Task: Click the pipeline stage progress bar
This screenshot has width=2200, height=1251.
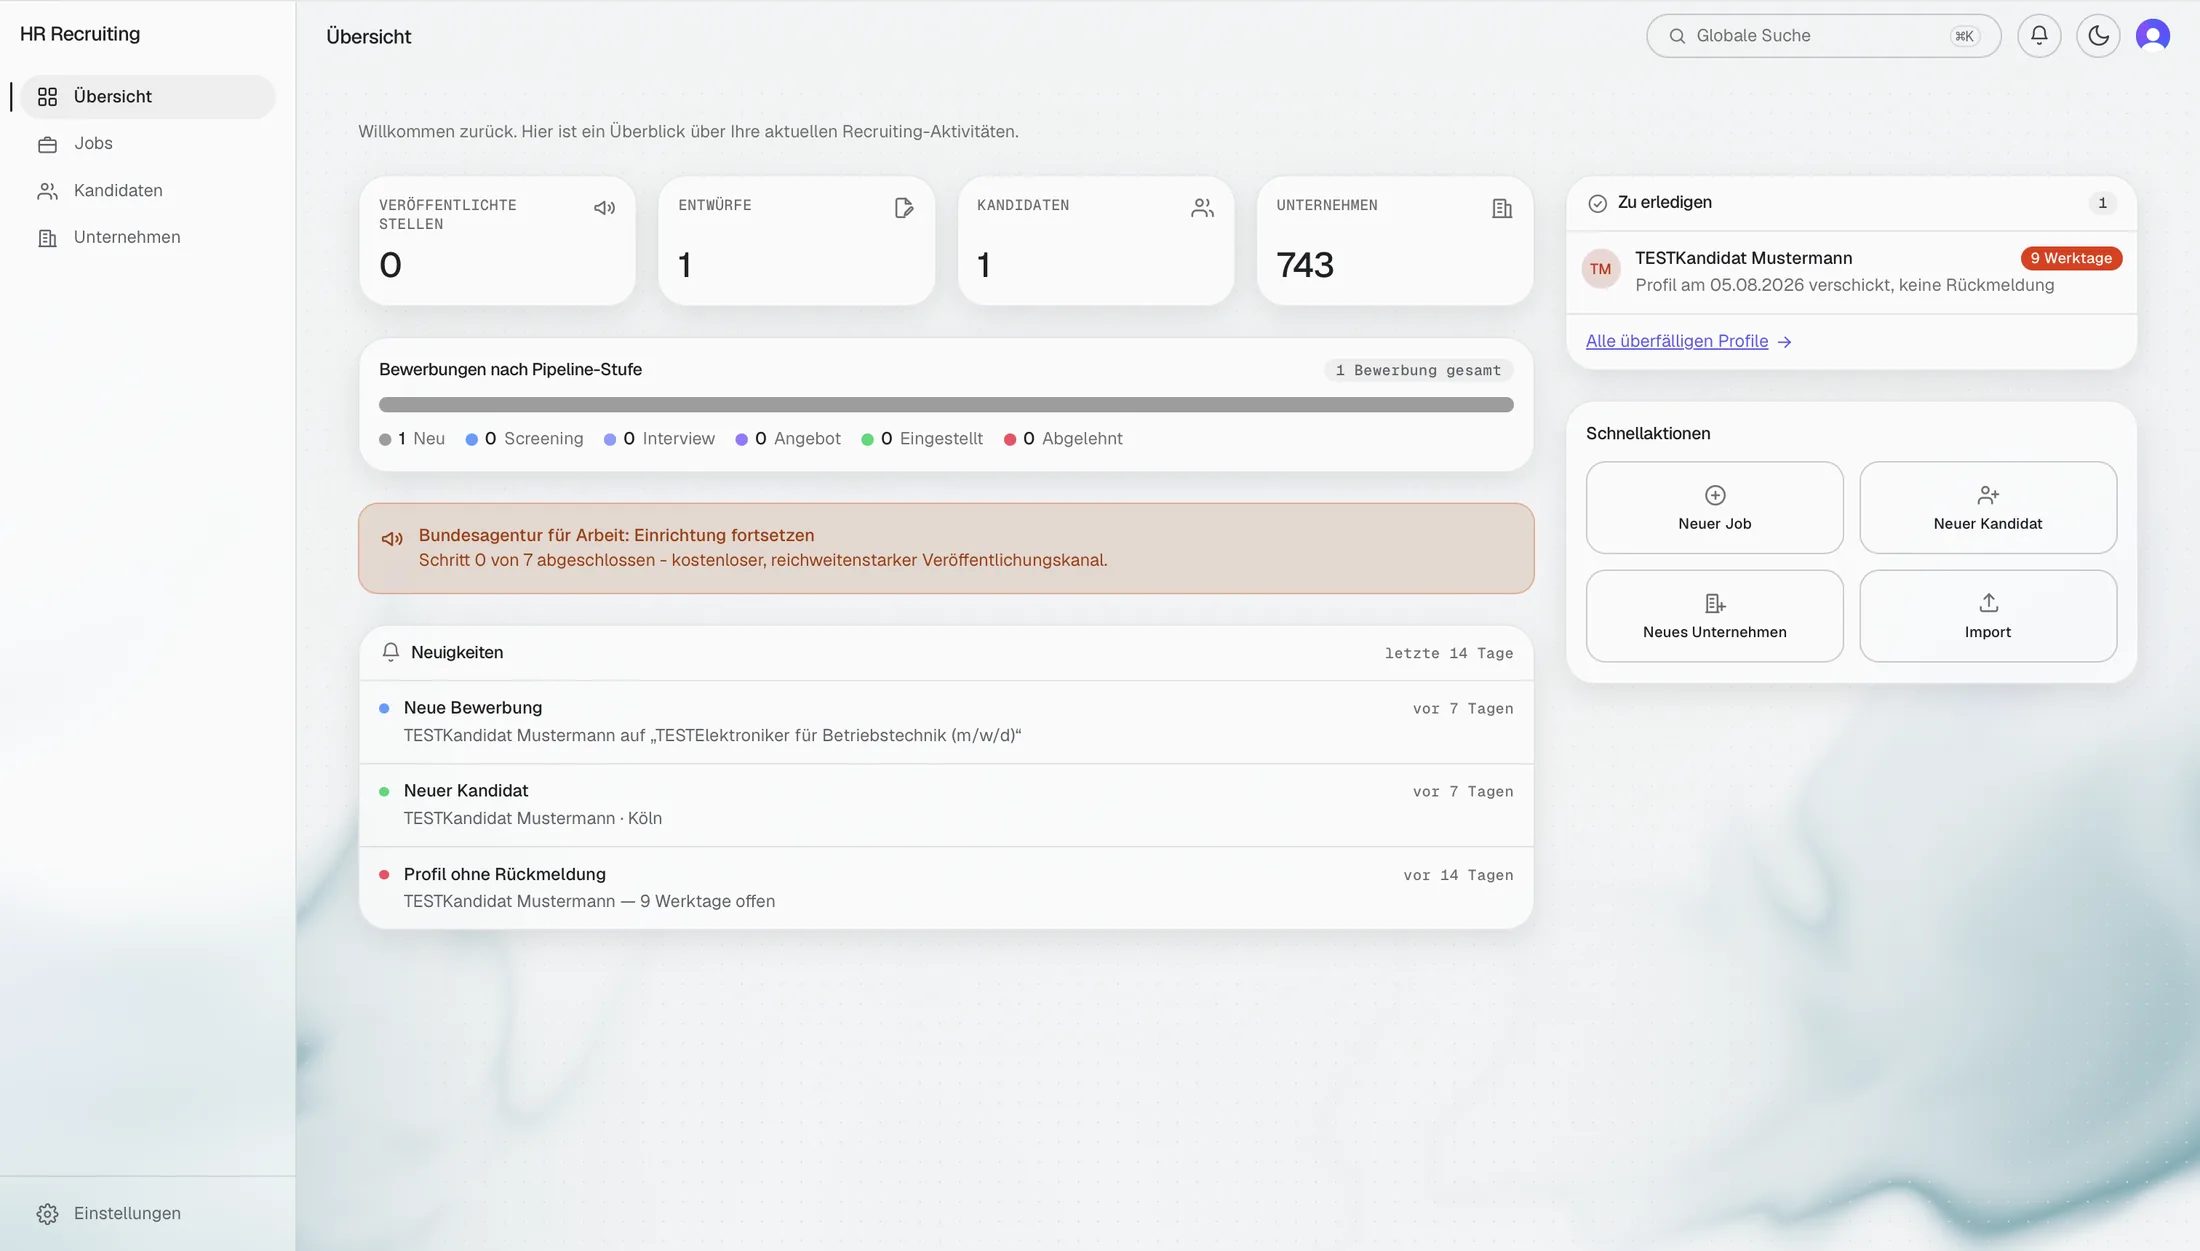Action: (946, 405)
